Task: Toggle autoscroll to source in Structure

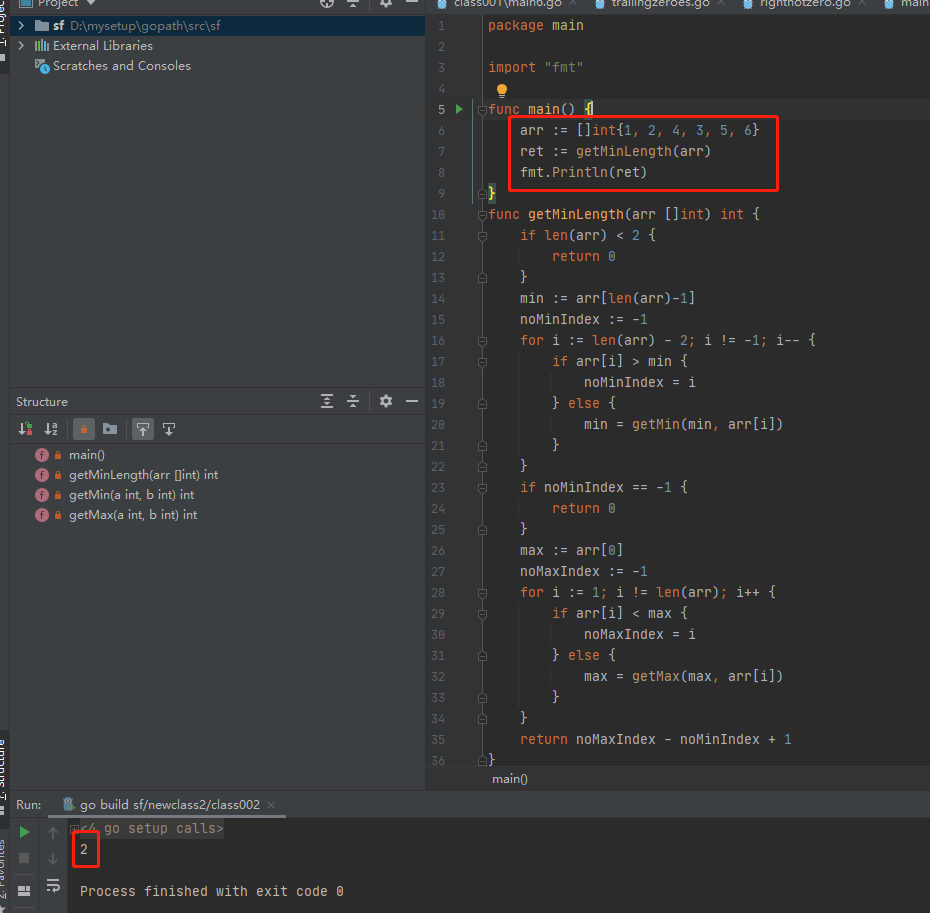Action: point(143,429)
